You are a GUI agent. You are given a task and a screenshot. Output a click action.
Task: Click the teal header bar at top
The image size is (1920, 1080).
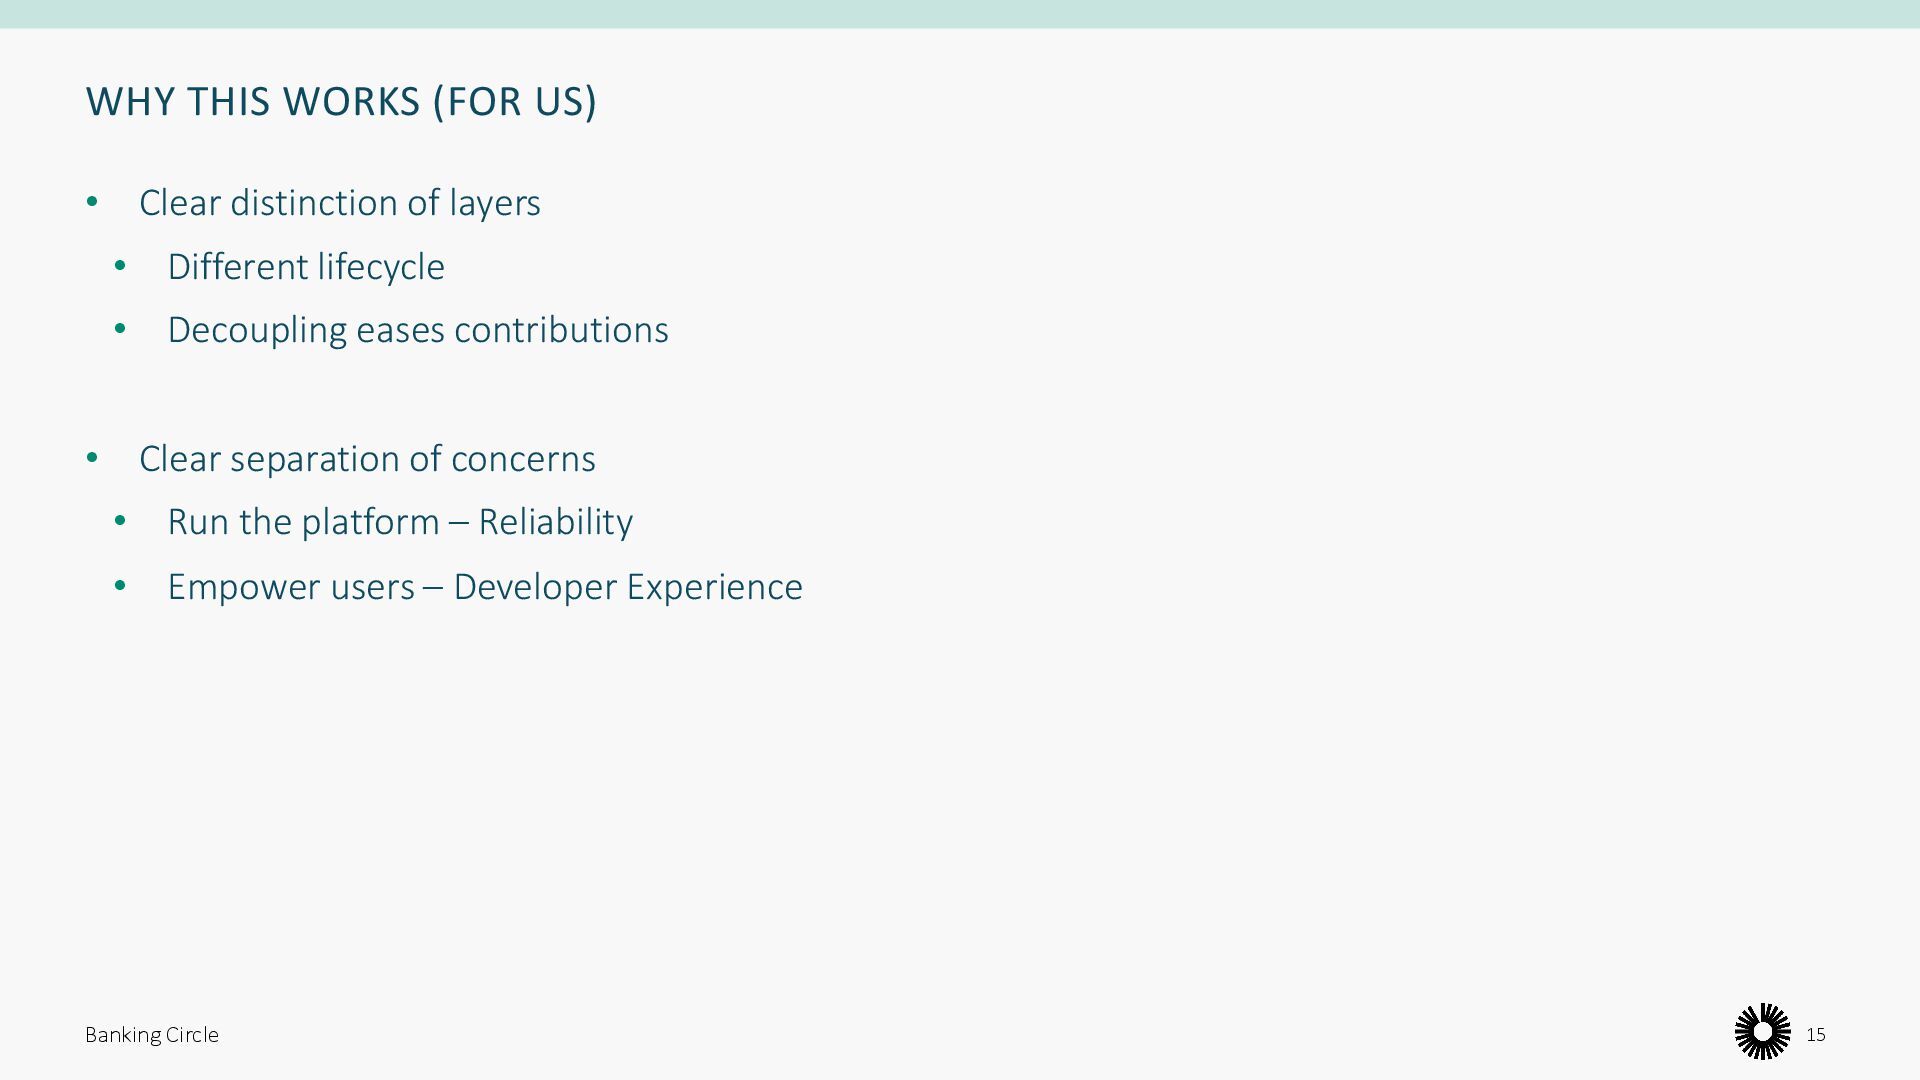960,14
